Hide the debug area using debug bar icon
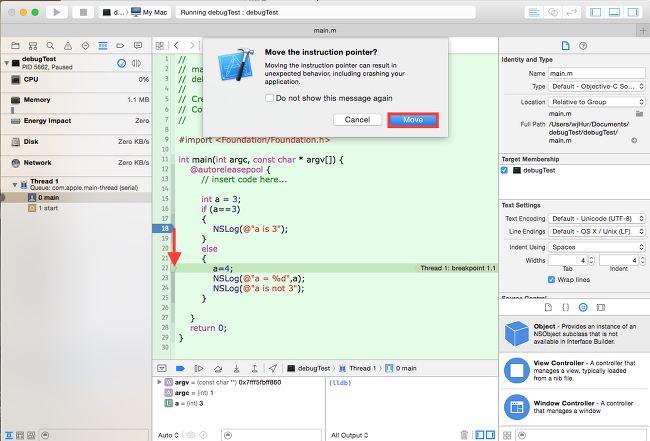The height and width of the screenshot is (441, 650). coord(162,368)
